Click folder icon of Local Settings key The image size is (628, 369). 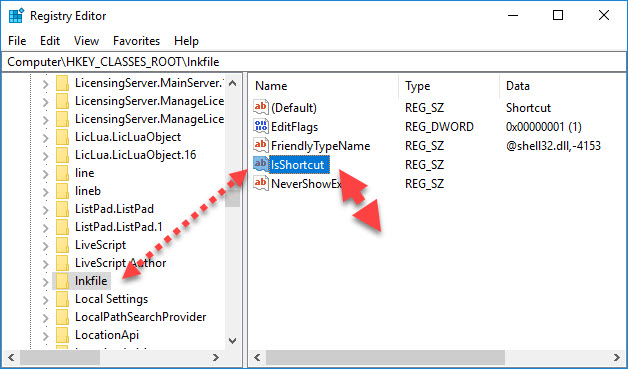(62, 299)
